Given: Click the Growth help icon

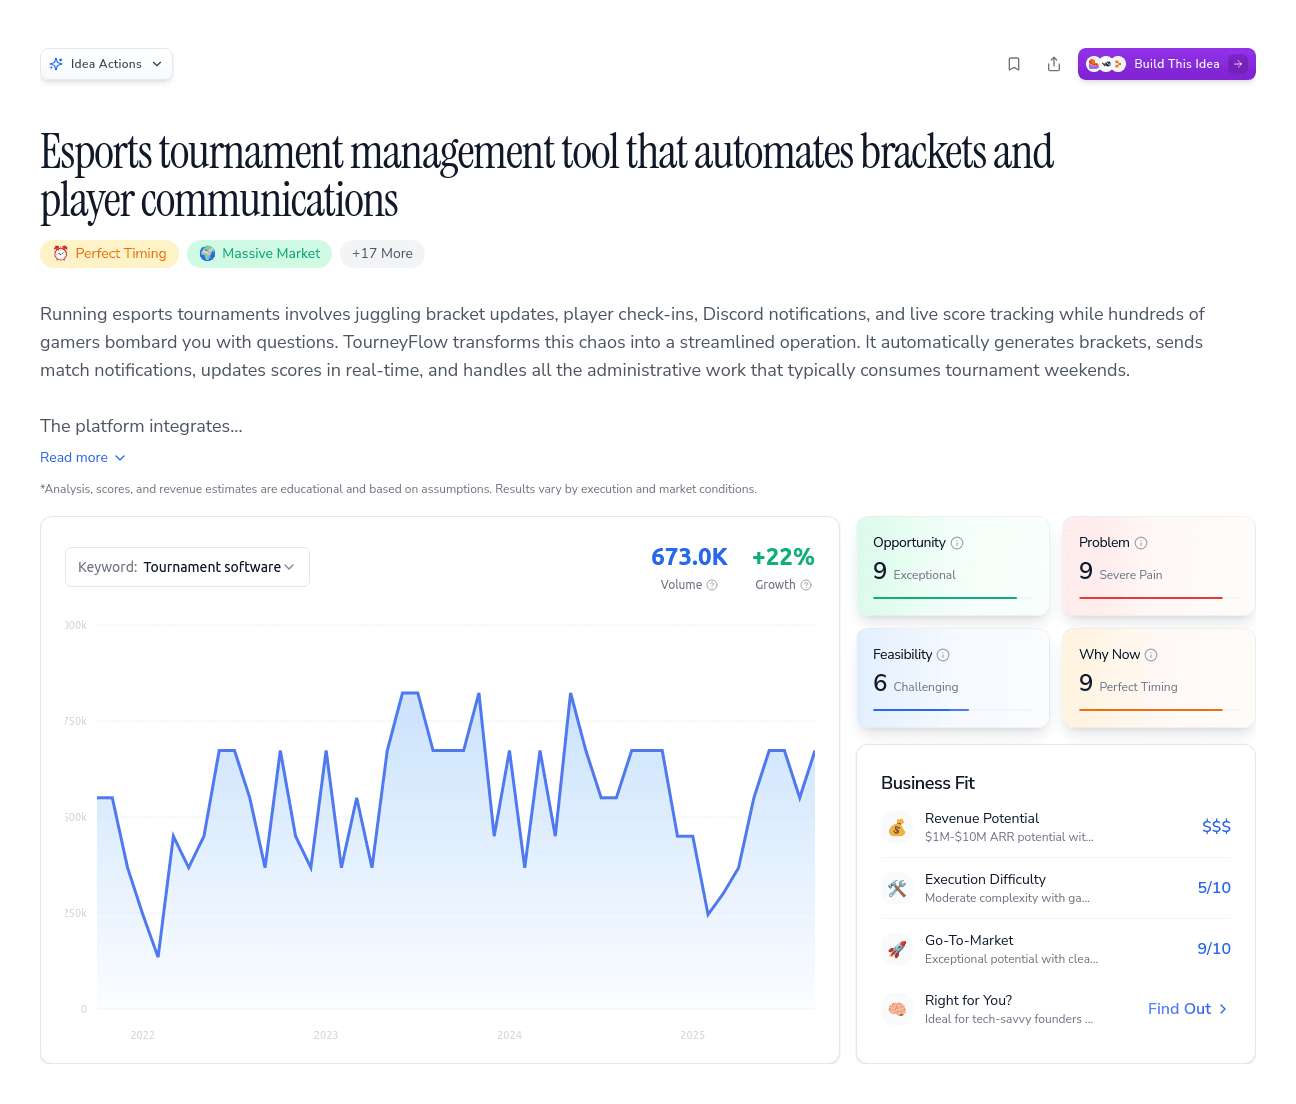Looking at the screenshot, I should (x=805, y=585).
